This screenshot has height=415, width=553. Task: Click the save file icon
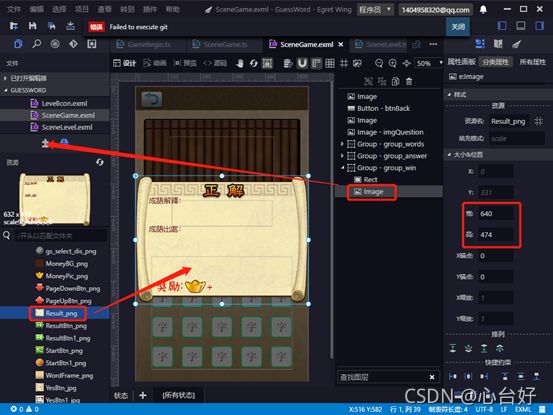pos(32,26)
